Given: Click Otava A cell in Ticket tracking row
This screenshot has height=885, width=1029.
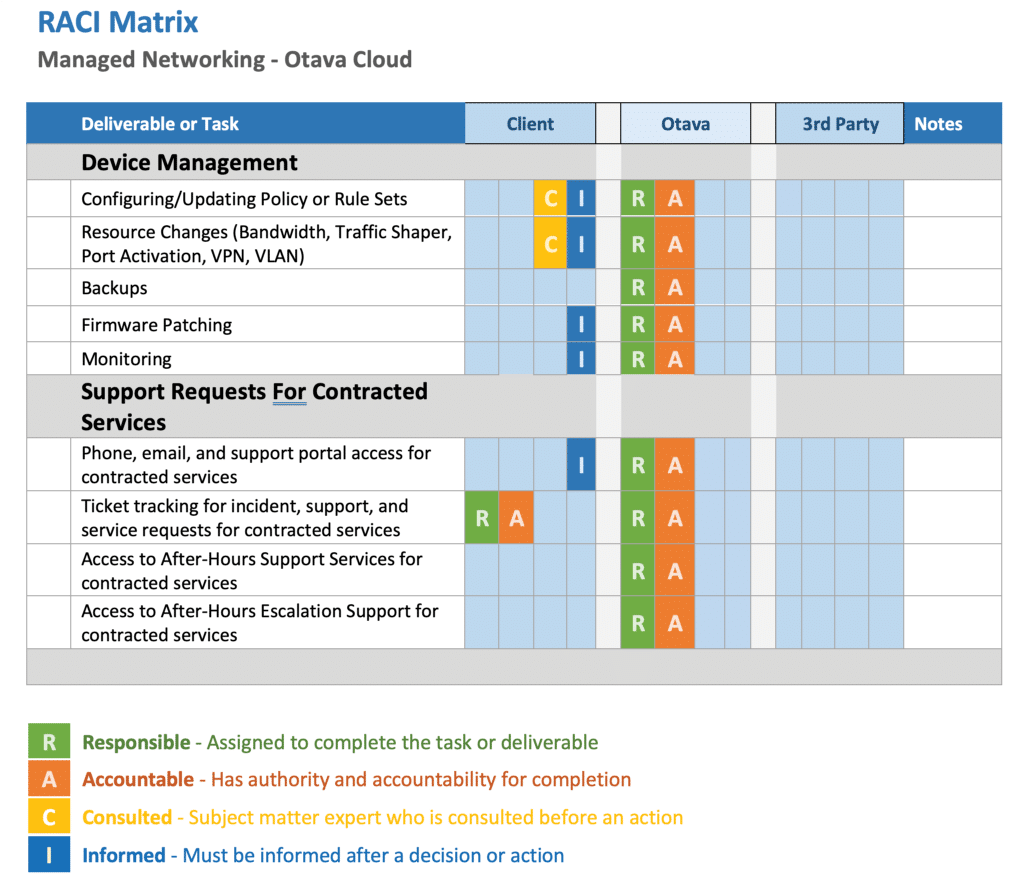Looking at the screenshot, I should (x=675, y=518).
